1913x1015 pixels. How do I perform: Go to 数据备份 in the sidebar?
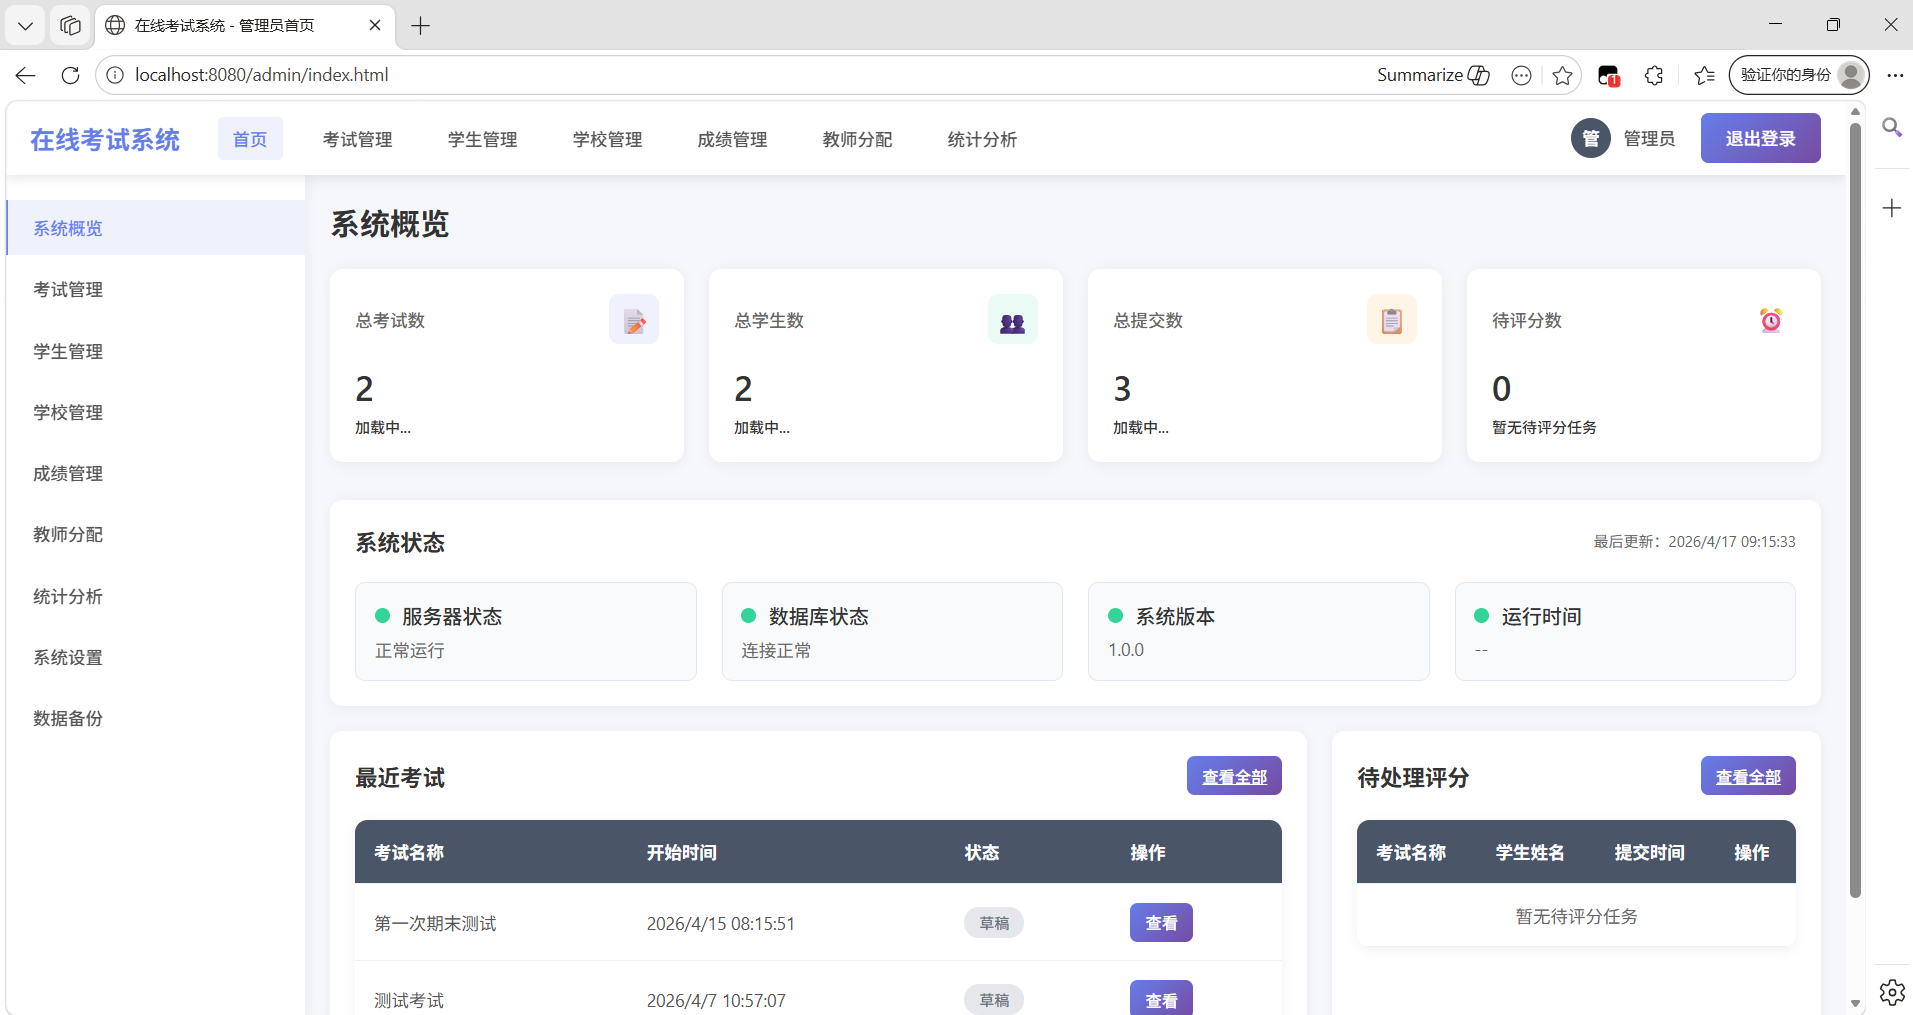click(68, 718)
